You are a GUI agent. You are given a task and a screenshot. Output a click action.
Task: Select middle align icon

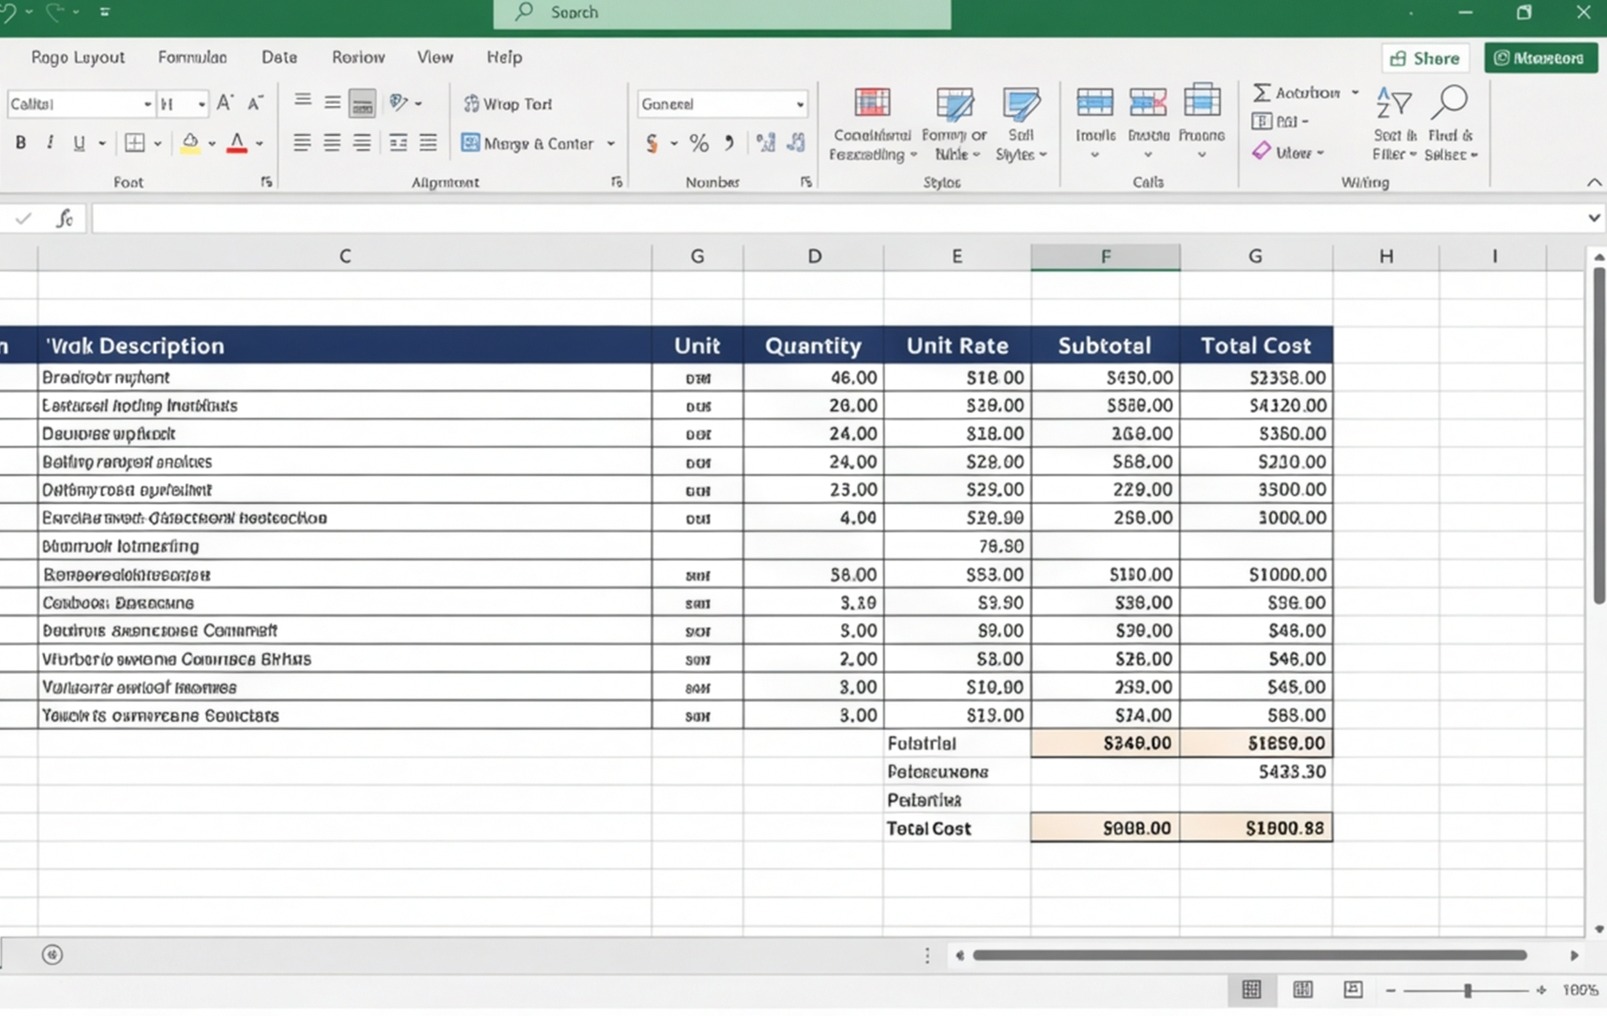coord(332,102)
